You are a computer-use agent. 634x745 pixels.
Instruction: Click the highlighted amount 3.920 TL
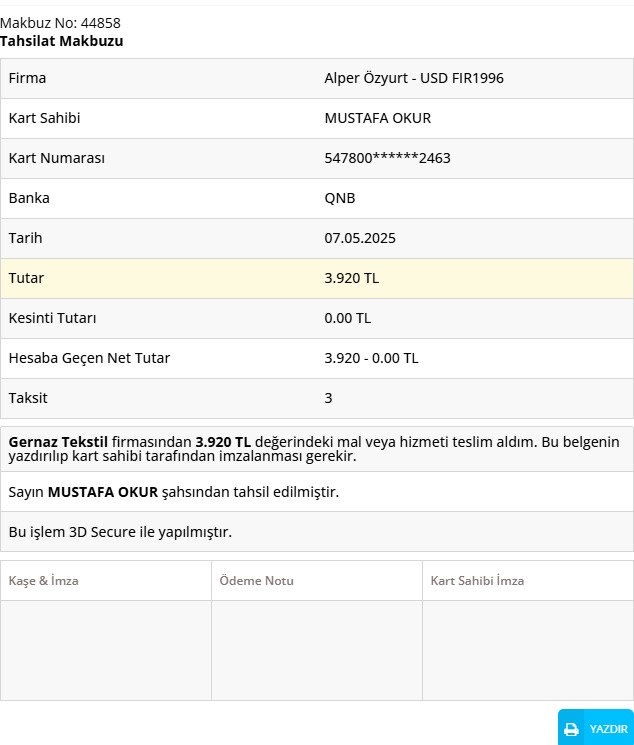point(351,278)
